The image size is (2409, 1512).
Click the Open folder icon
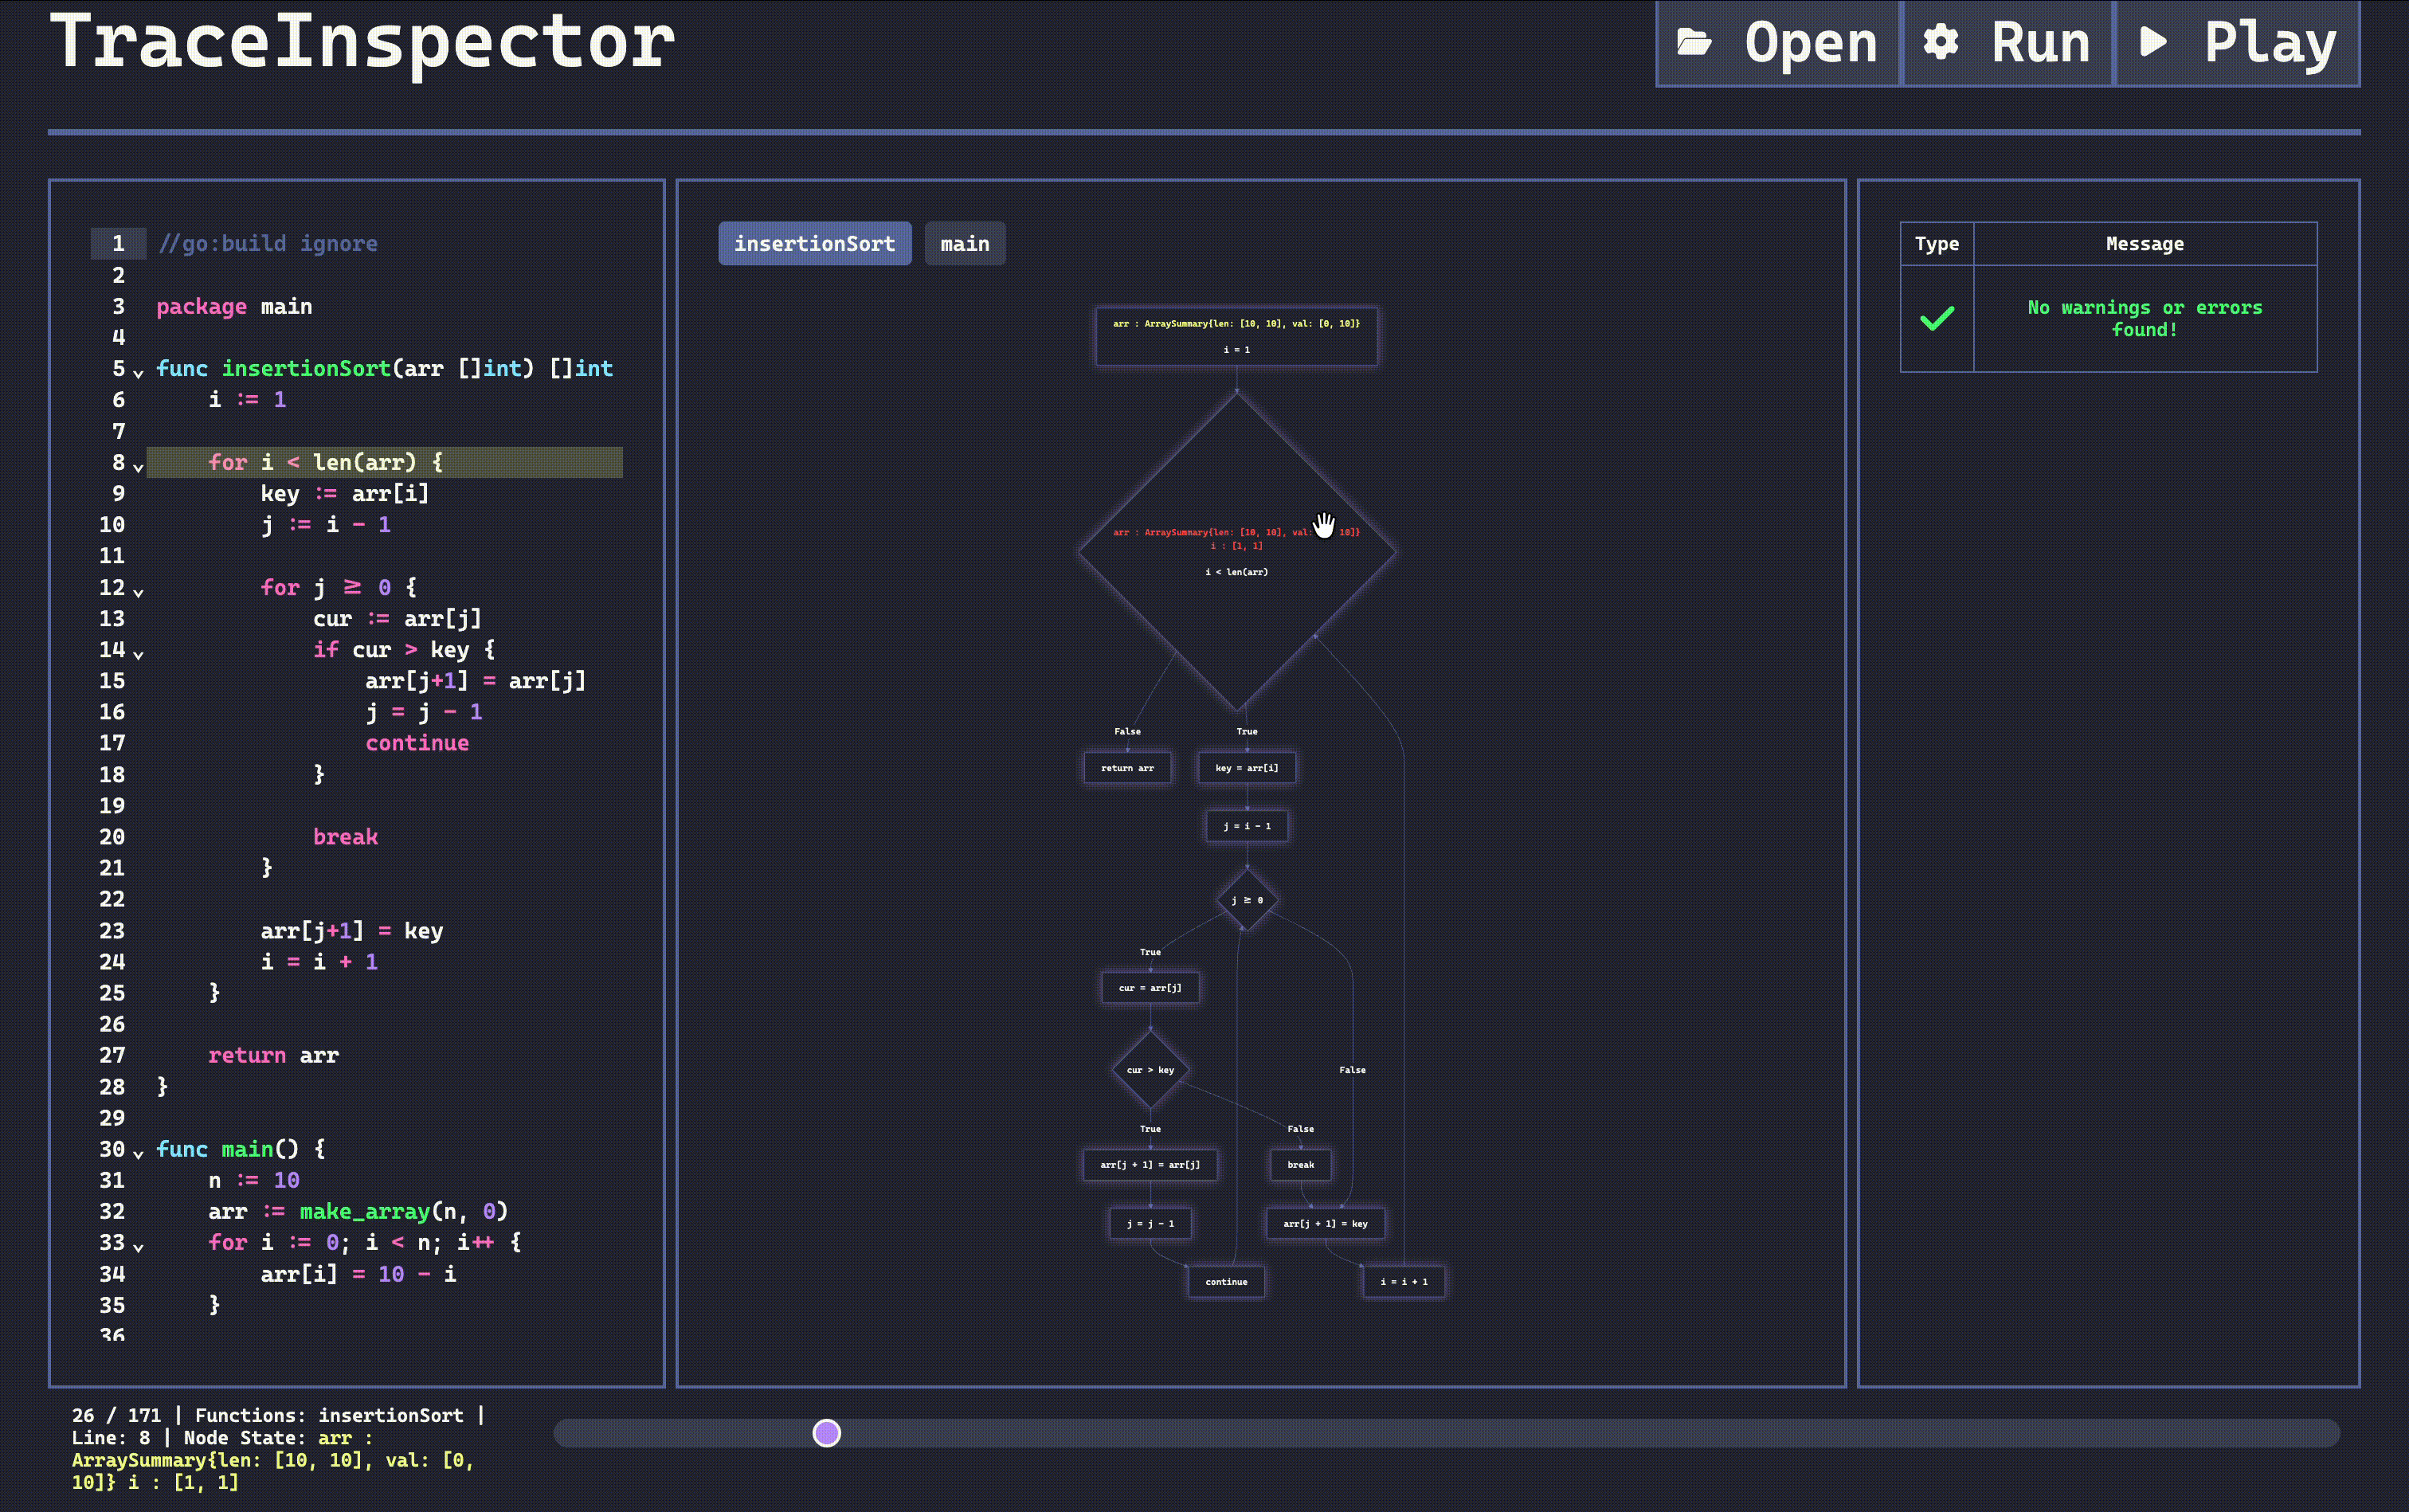point(1694,42)
